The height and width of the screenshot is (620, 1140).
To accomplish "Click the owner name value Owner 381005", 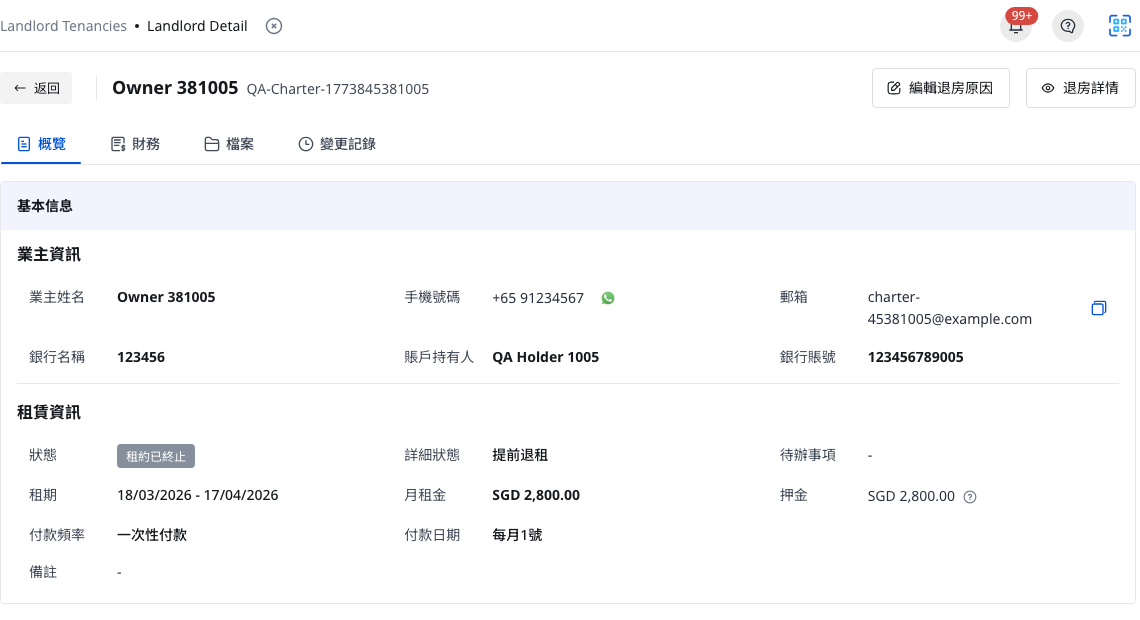I will (x=166, y=297).
